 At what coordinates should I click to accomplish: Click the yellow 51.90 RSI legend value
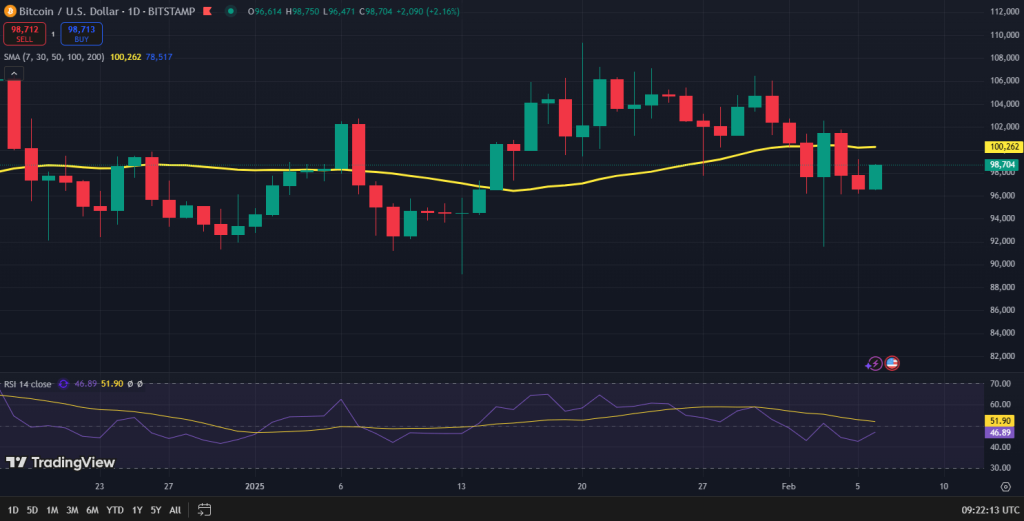click(x=112, y=384)
